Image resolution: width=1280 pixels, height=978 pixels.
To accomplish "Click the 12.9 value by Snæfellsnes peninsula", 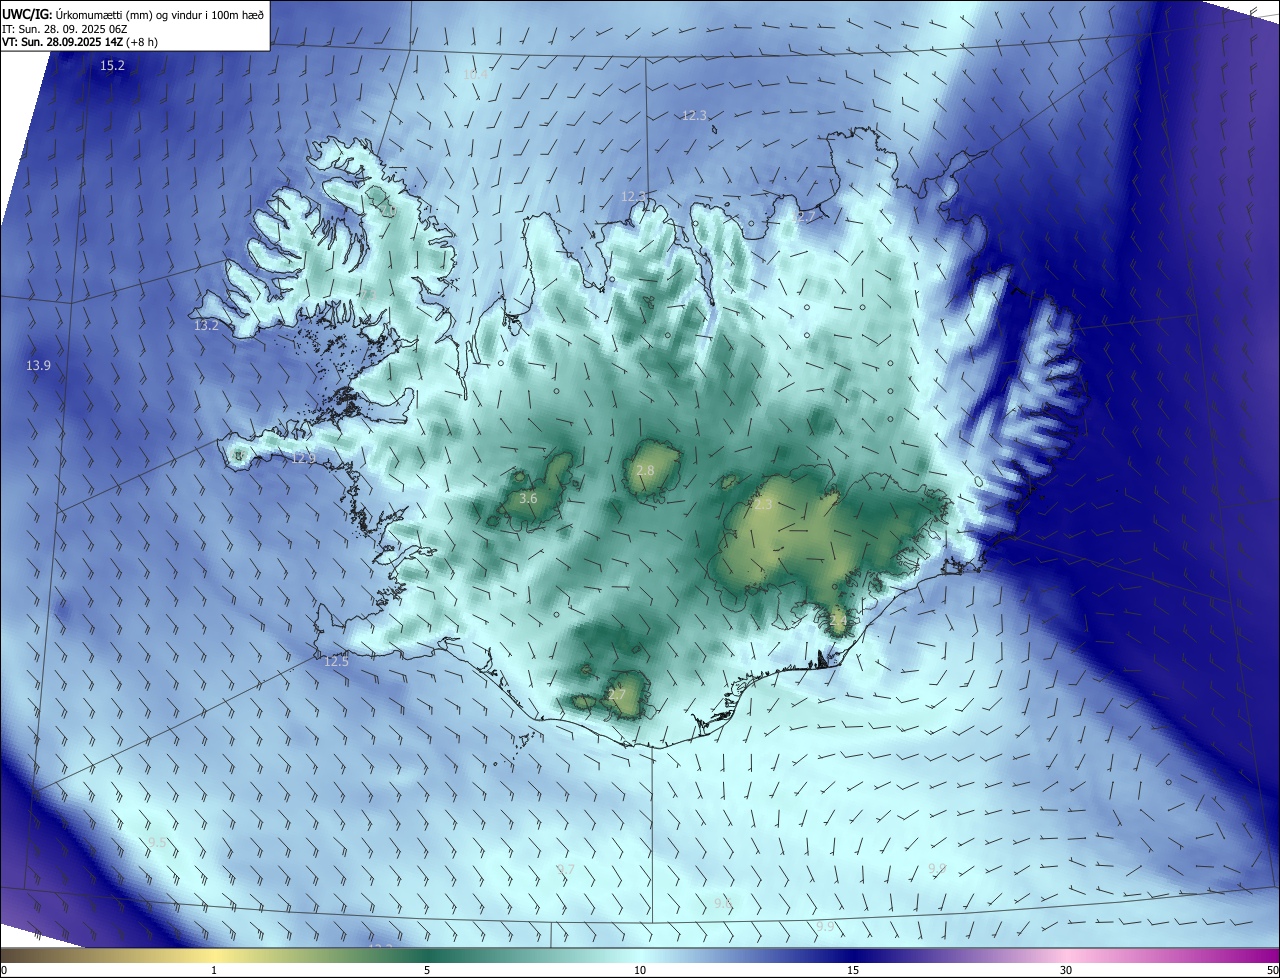I will point(304,459).
